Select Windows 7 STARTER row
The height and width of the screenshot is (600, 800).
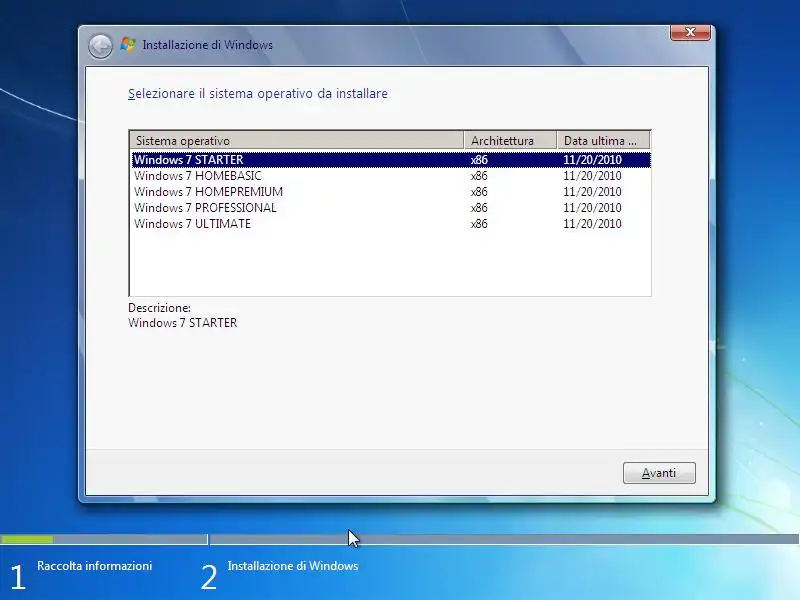[391, 160]
